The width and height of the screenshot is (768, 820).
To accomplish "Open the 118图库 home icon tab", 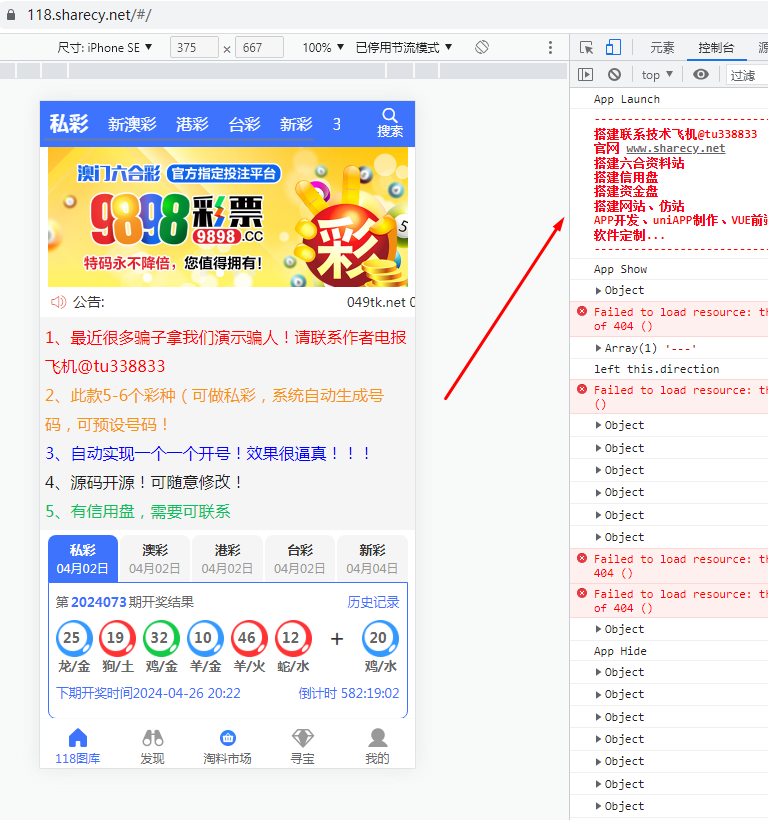I will [78, 738].
